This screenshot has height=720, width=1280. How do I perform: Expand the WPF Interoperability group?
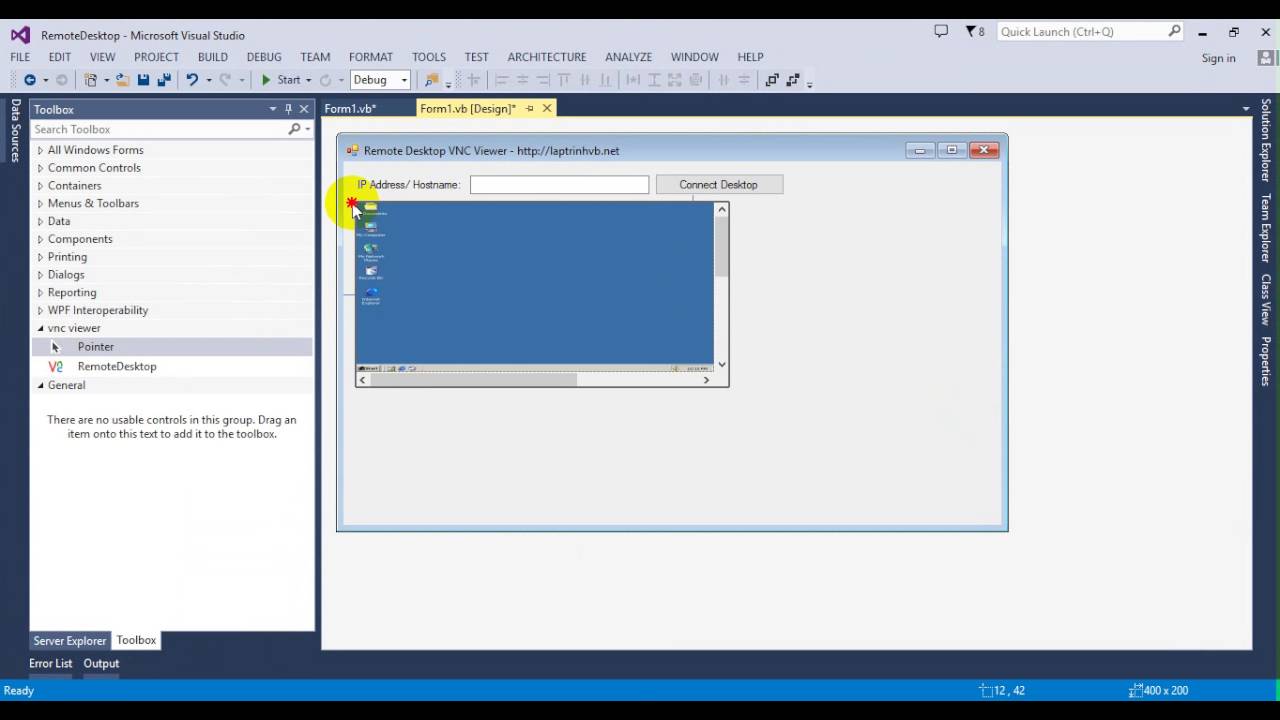(x=40, y=310)
